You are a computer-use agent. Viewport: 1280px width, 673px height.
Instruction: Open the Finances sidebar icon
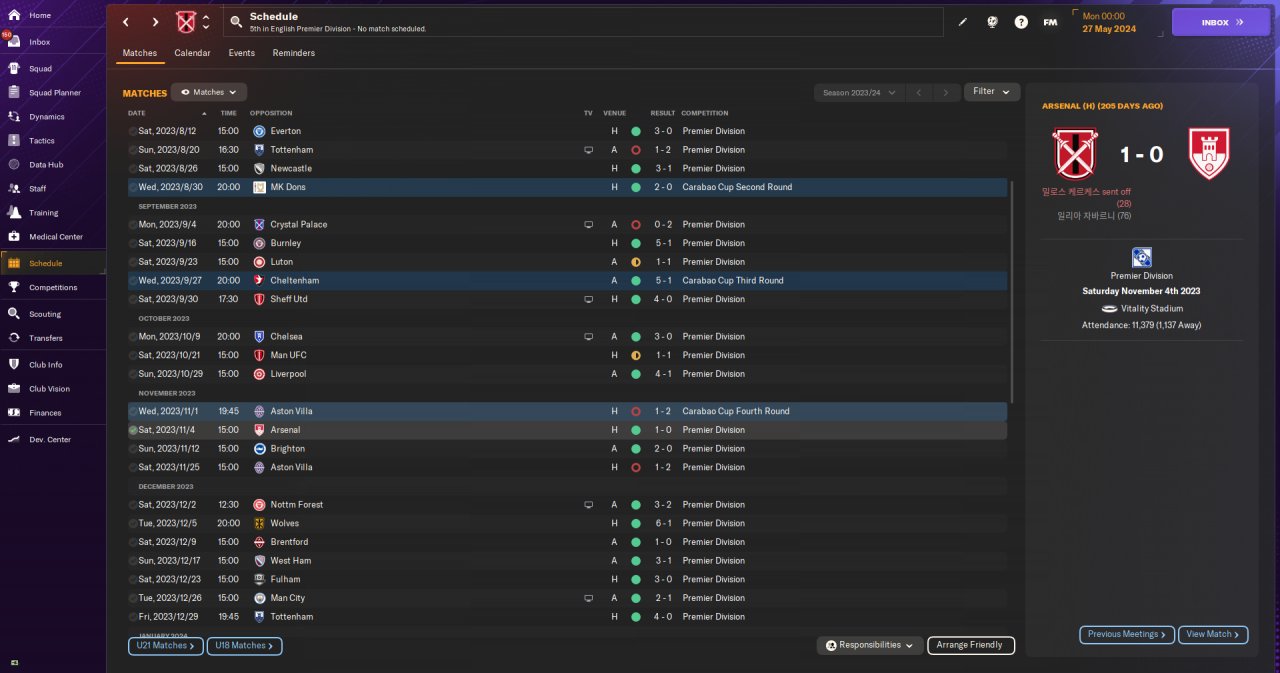coord(14,413)
